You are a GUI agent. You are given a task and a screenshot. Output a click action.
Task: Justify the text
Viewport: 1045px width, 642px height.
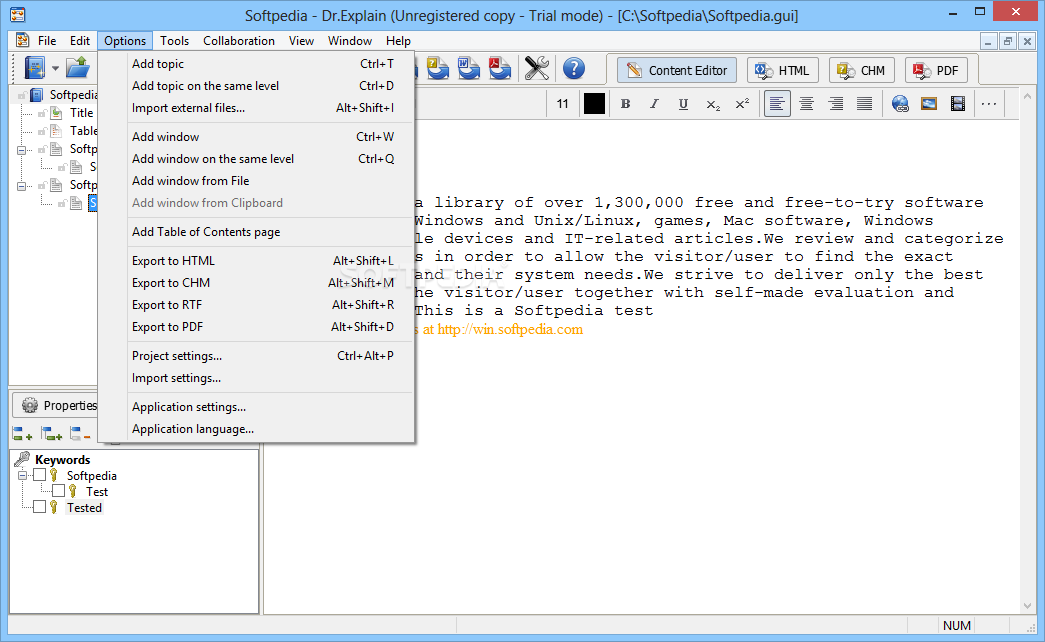(x=864, y=103)
